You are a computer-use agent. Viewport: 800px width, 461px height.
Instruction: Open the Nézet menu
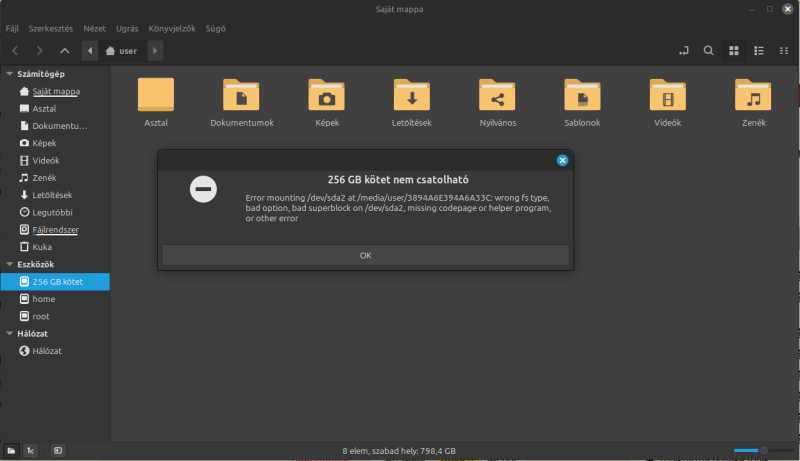tap(94, 29)
